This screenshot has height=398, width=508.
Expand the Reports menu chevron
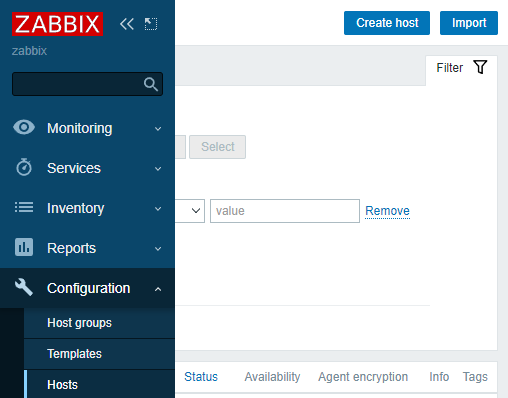pyautogui.click(x=158, y=249)
